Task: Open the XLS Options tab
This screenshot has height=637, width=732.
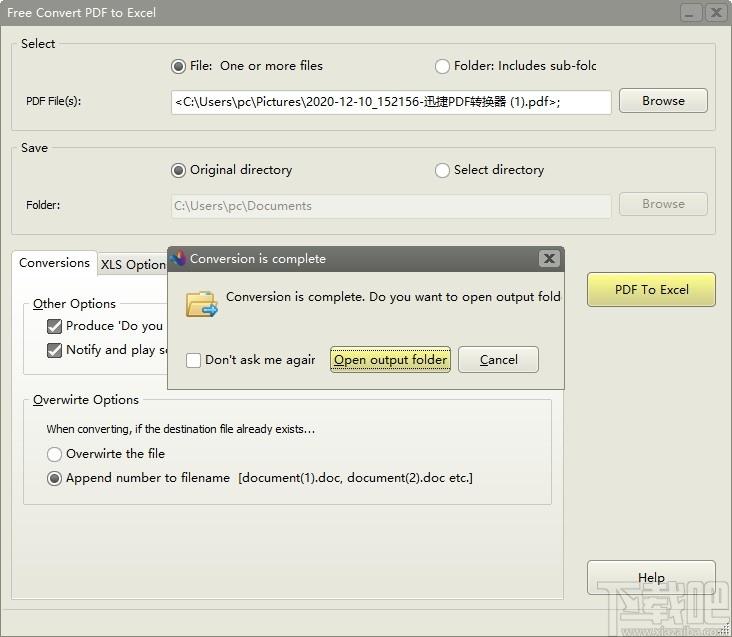Action: pos(133,265)
